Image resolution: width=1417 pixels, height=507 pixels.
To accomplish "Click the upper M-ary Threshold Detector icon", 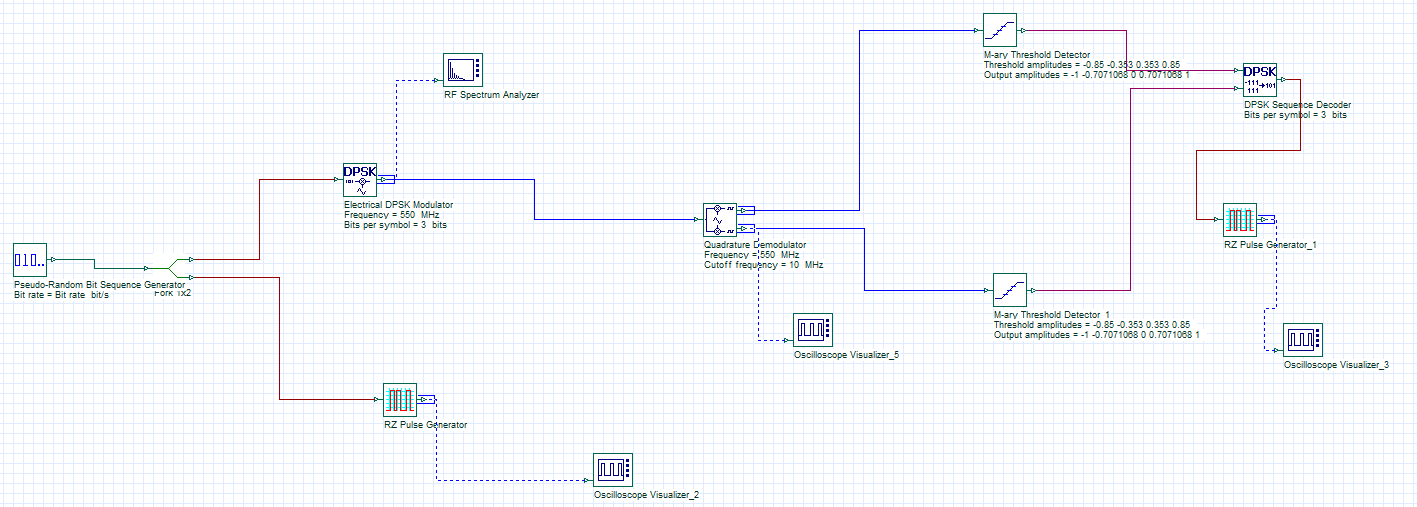I will (999, 30).
